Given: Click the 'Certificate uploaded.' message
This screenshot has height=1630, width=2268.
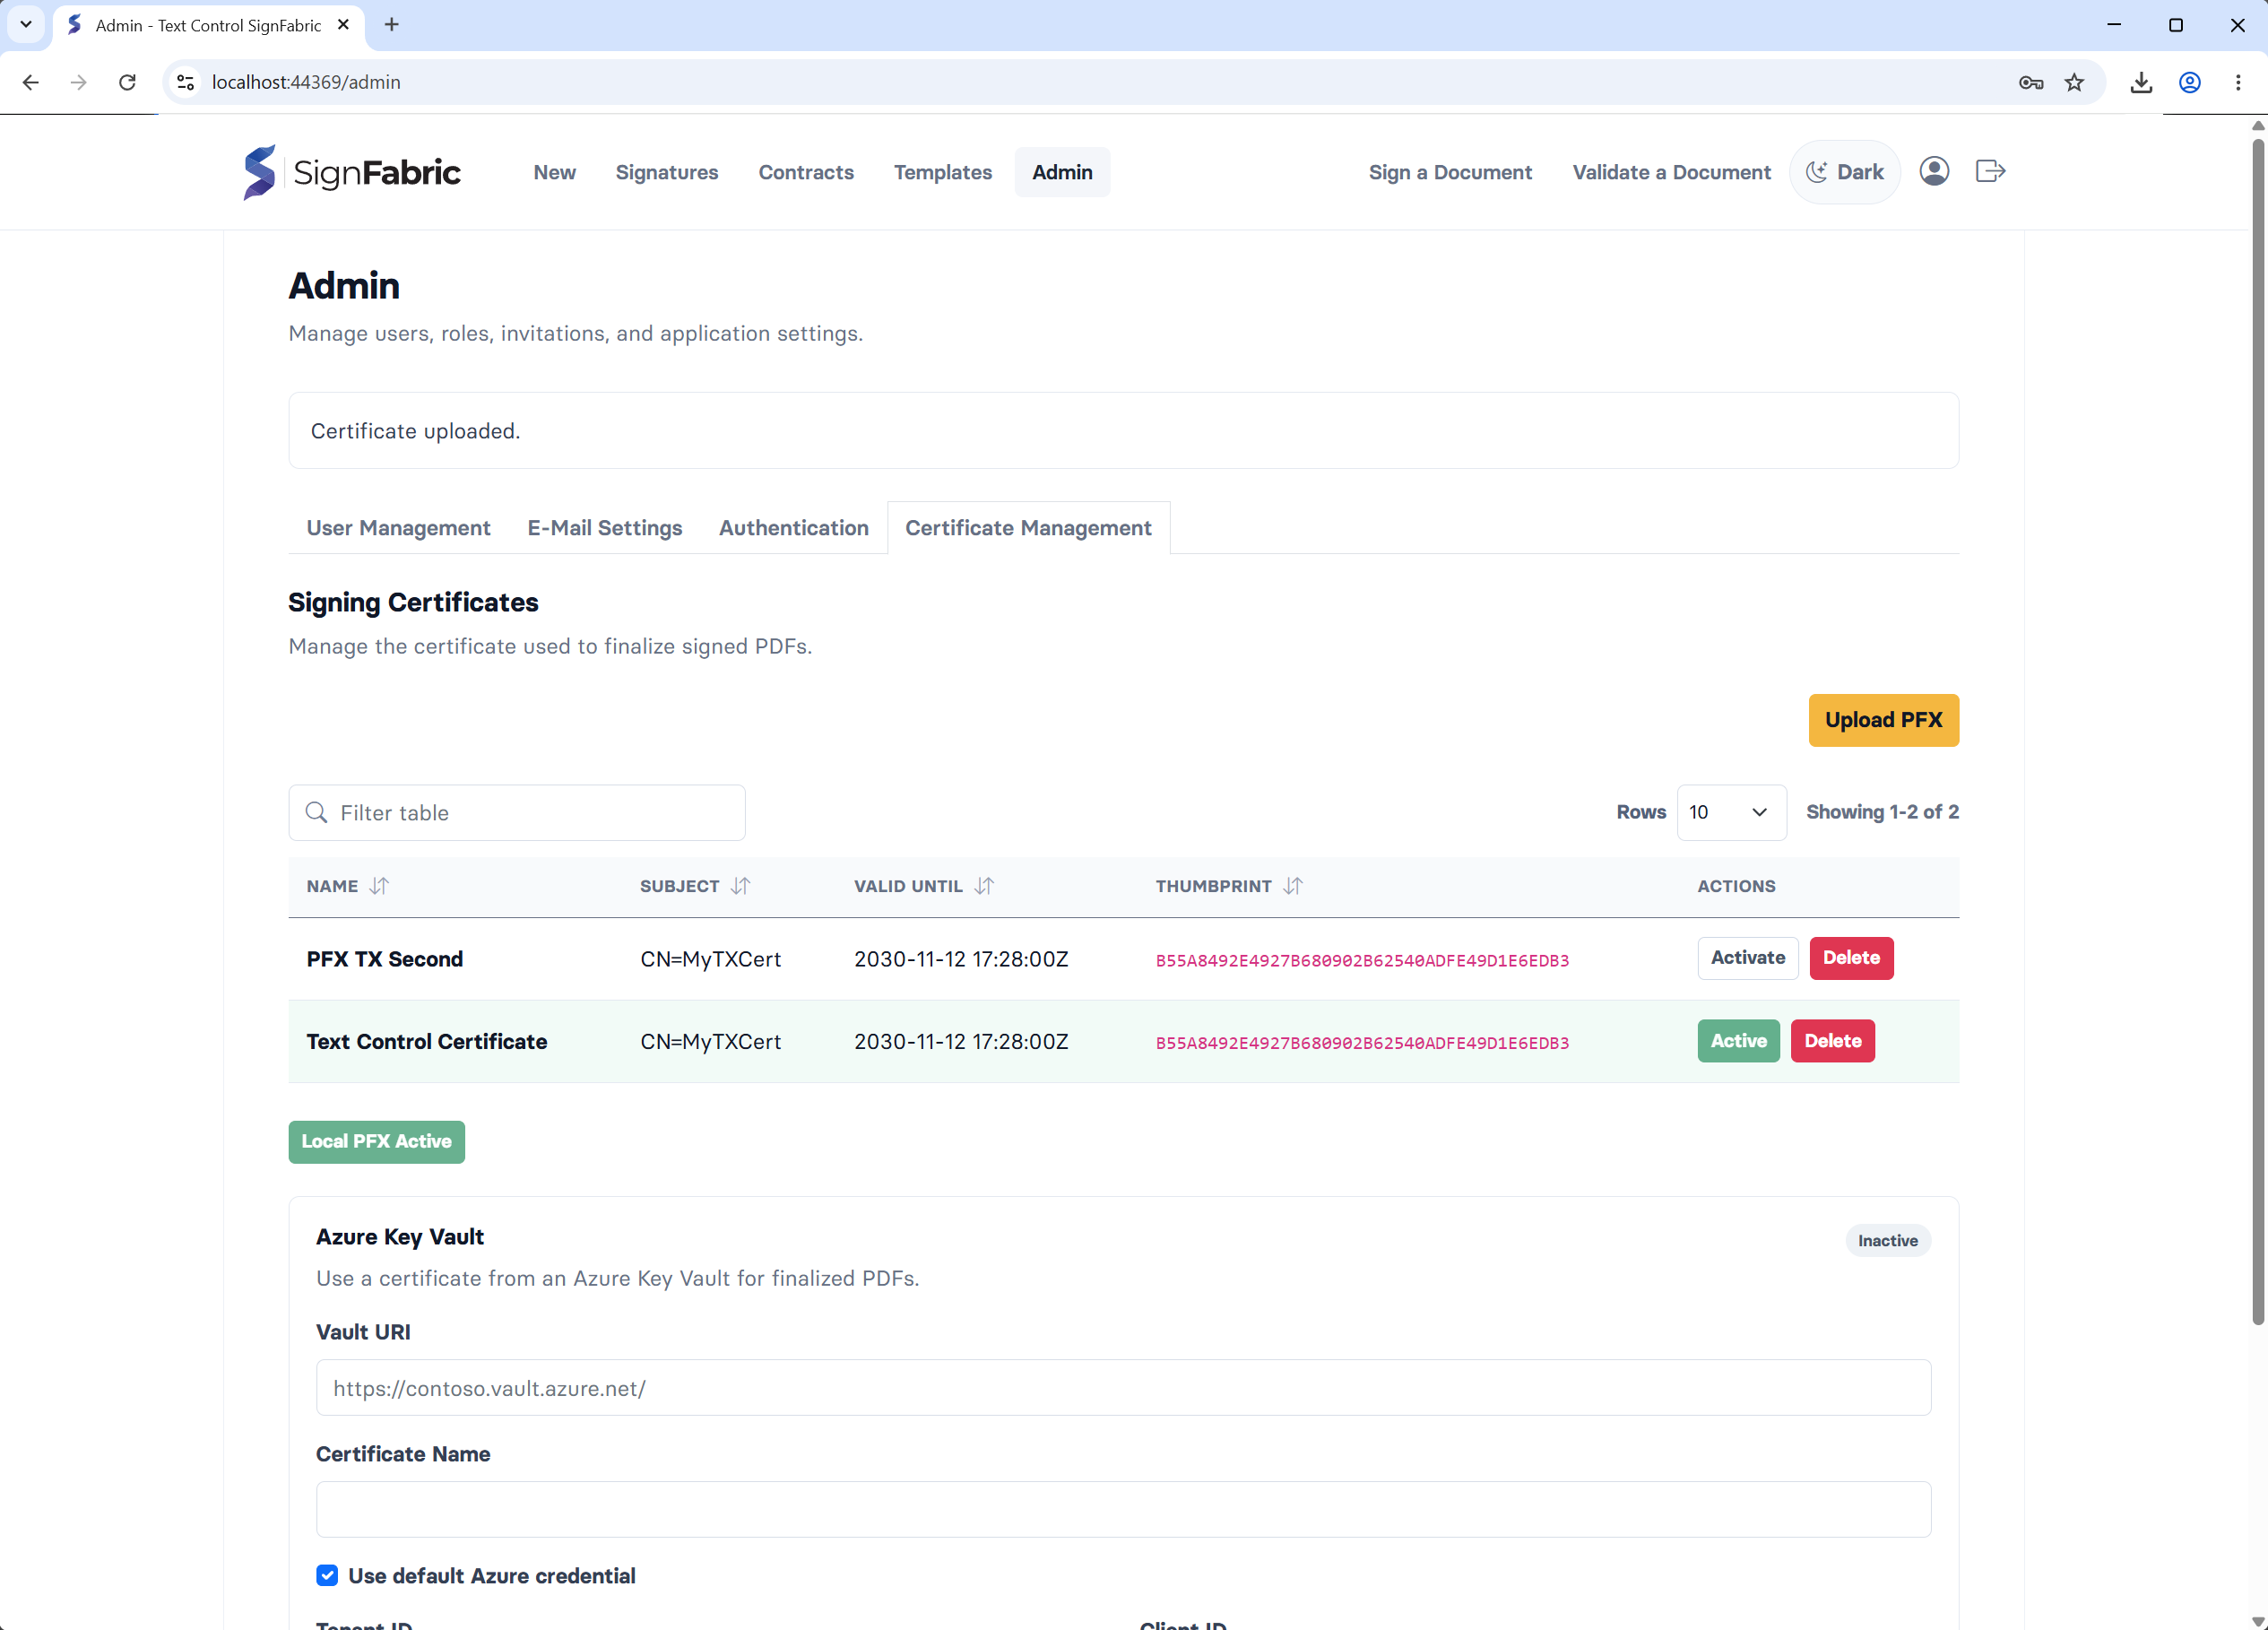Looking at the screenshot, I should [x=415, y=431].
